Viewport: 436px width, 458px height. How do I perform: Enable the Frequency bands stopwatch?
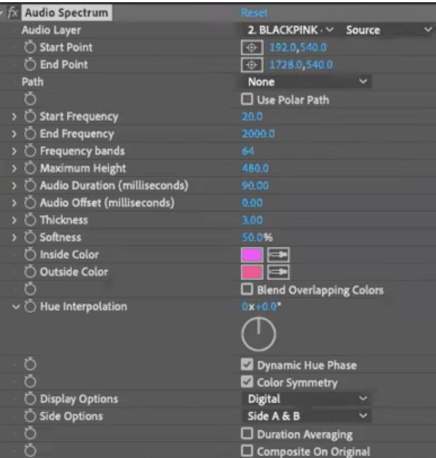point(30,151)
